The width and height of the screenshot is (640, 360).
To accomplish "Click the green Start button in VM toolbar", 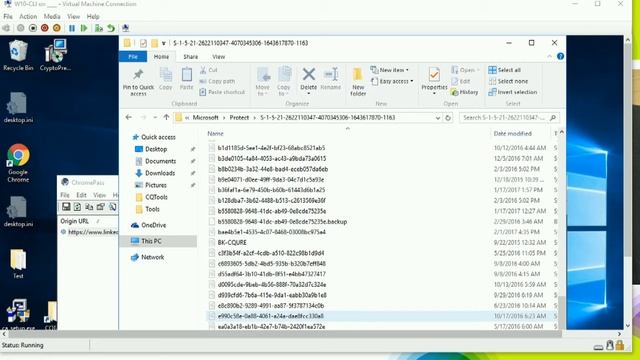I will (84, 28).
